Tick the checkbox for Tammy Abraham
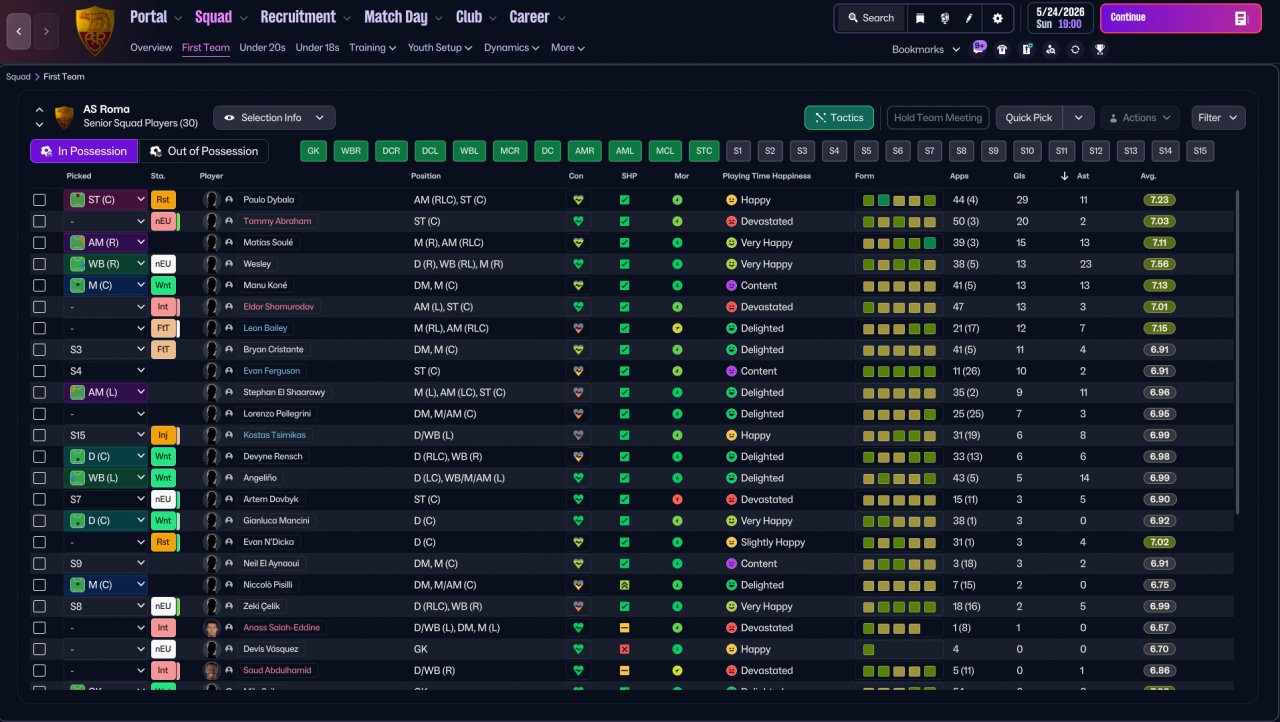 39,221
